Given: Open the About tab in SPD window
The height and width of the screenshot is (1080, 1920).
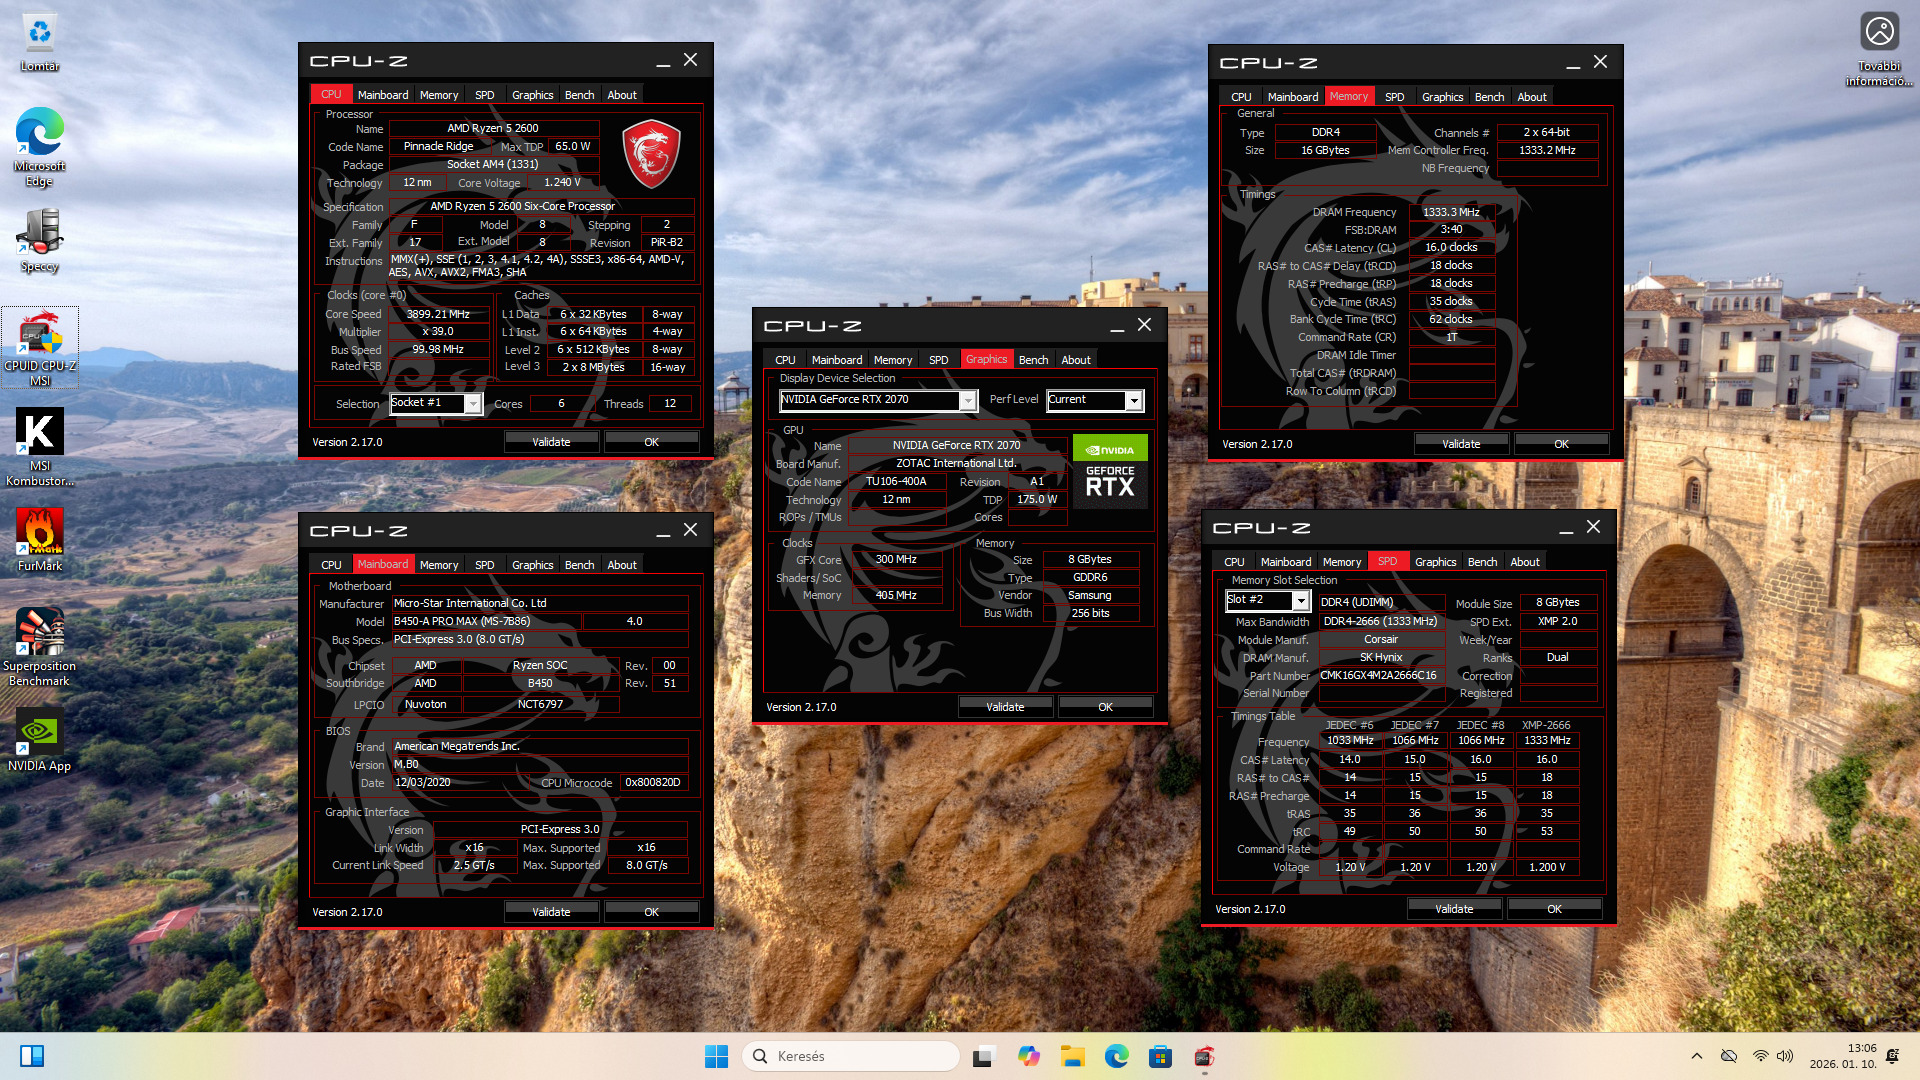Looking at the screenshot, I should point(1524,562).
